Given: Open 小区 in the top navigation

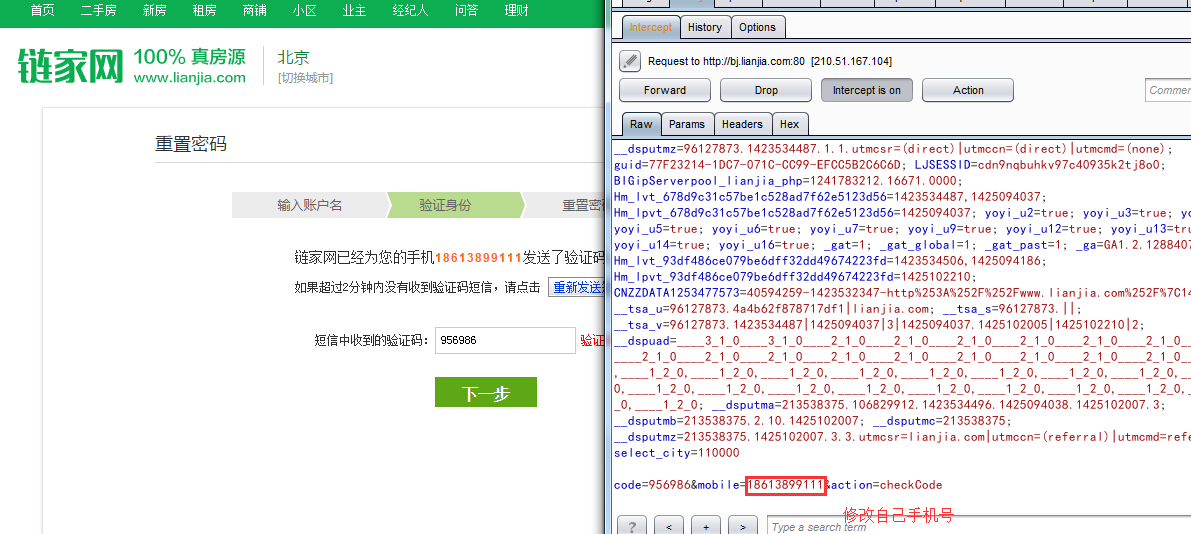Looking at the screenshot, I should 305,10.
